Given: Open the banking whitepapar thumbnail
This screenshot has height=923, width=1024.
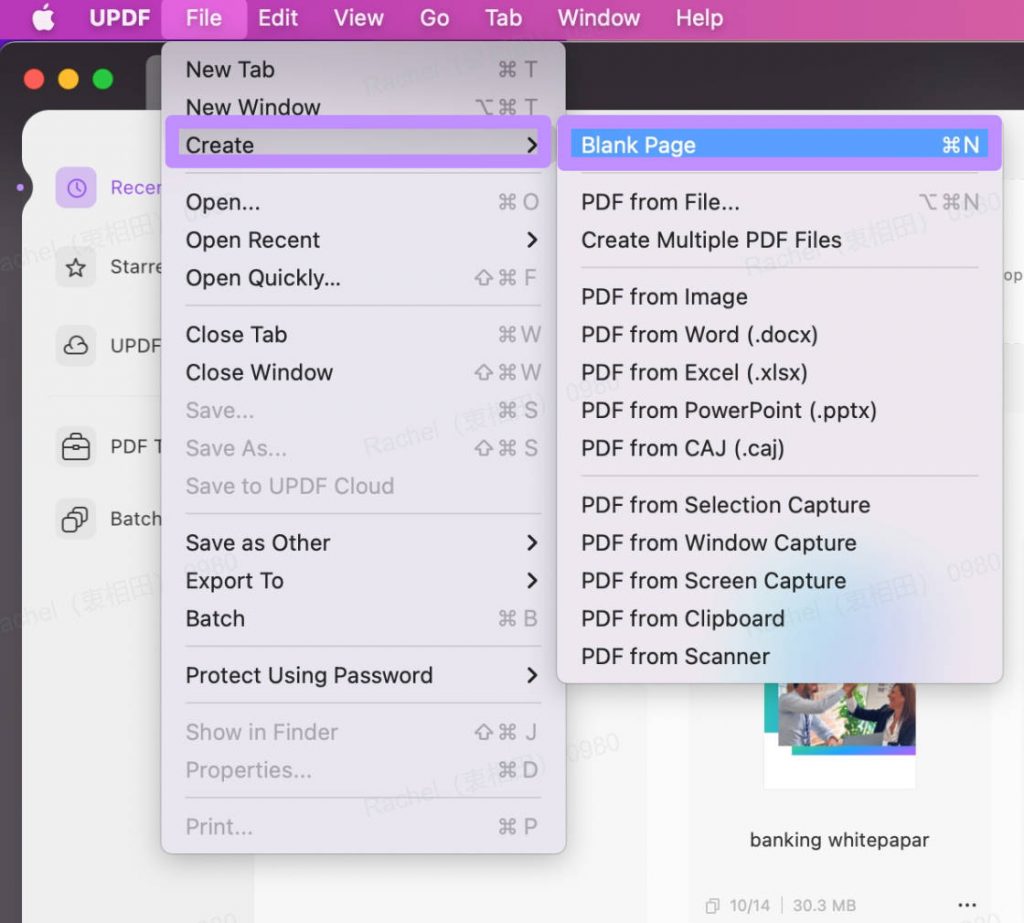Looking at the screenshot, I should coord(840,735).
